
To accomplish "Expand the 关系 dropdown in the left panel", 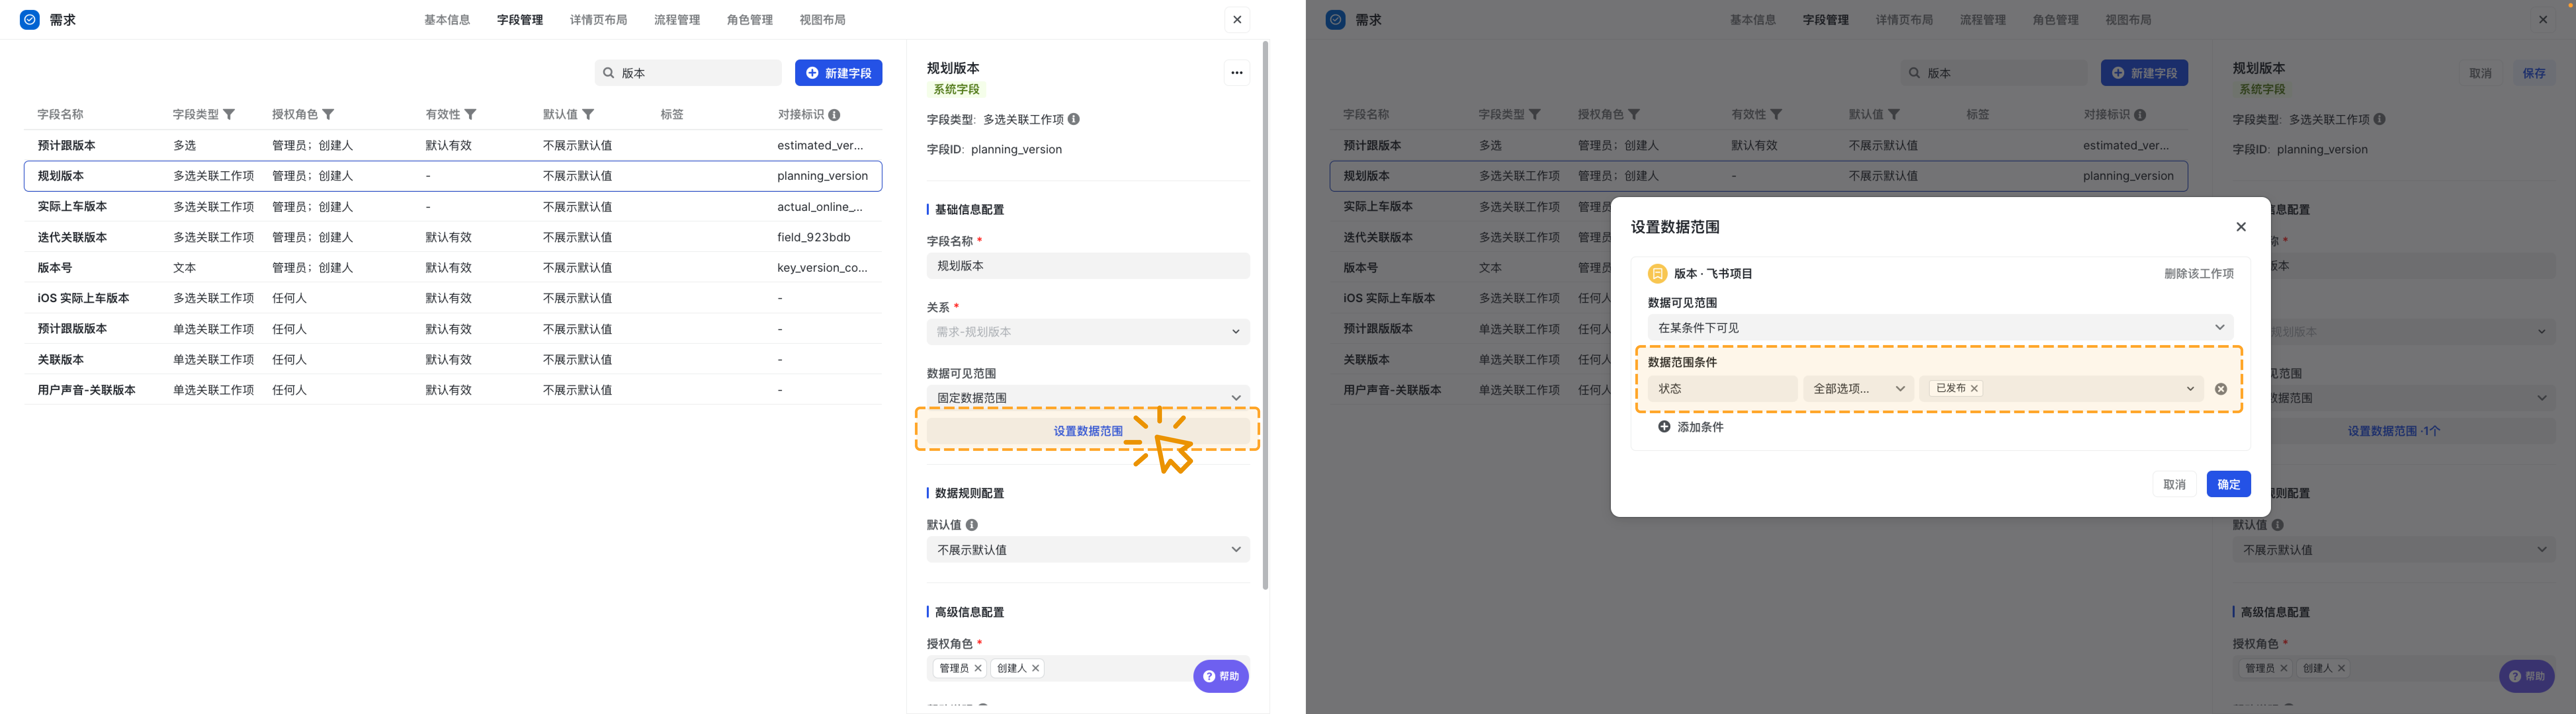I will tap(1088, 332).
